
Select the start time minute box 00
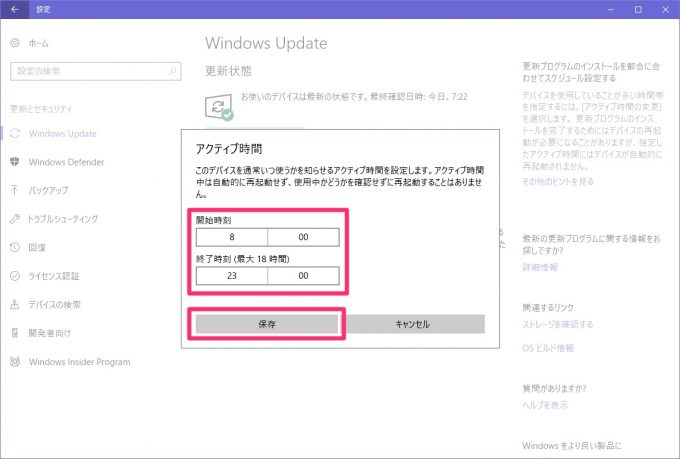click(303, 237)
